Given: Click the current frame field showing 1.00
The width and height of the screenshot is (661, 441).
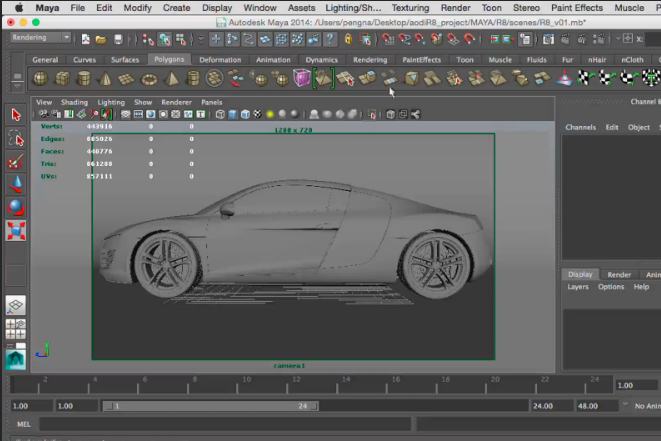Looking at the screenshot, I should 636,385.
